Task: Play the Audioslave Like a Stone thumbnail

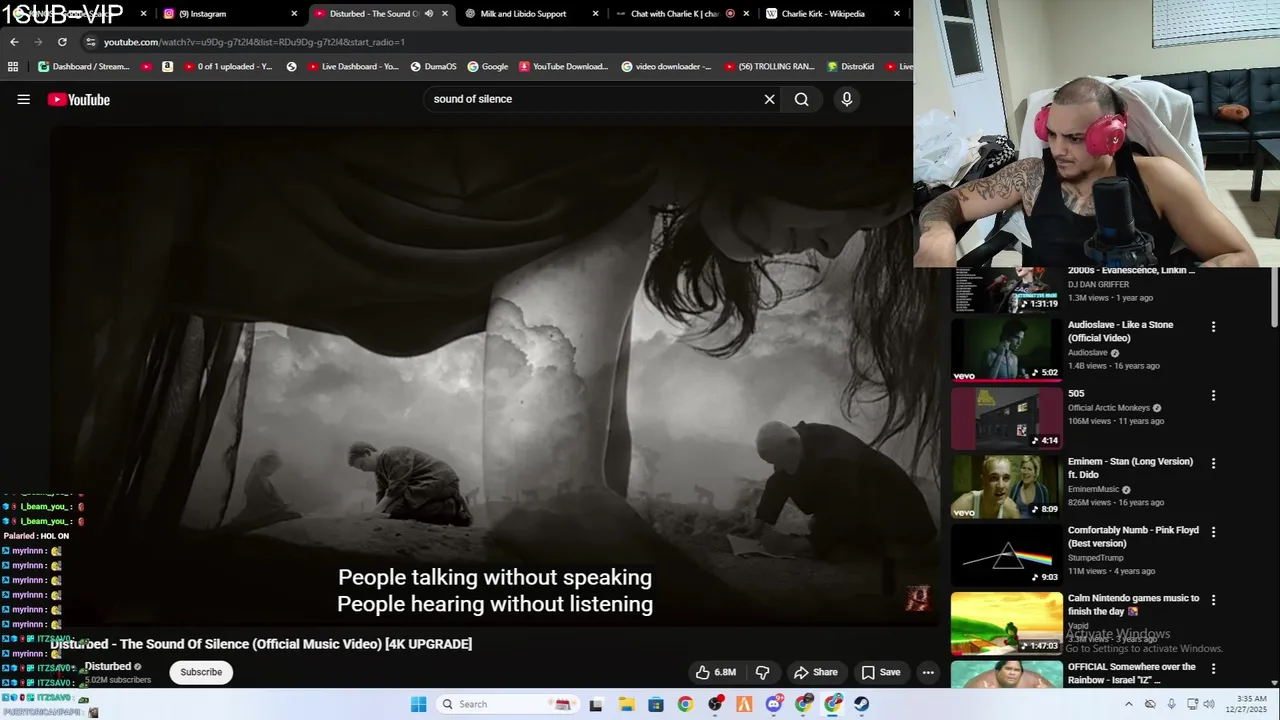Action: point(1006,349)
